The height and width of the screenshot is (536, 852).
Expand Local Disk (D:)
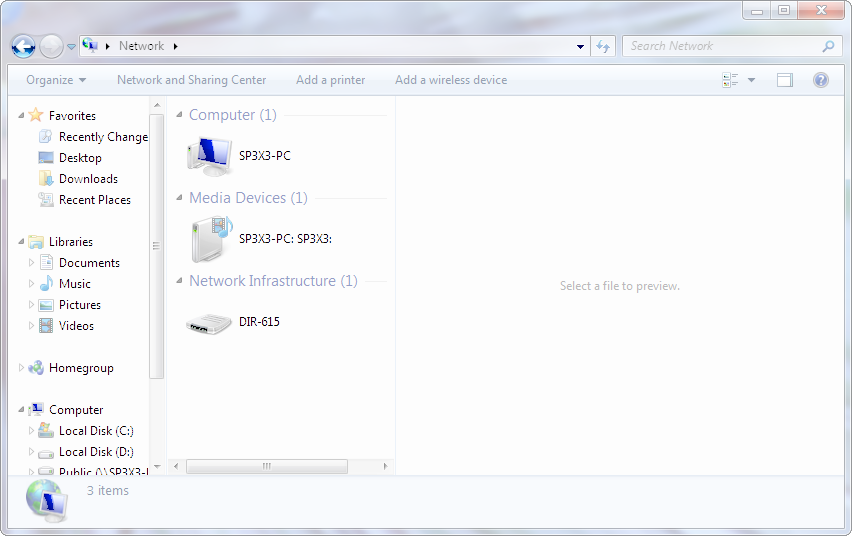coord(31,451)
